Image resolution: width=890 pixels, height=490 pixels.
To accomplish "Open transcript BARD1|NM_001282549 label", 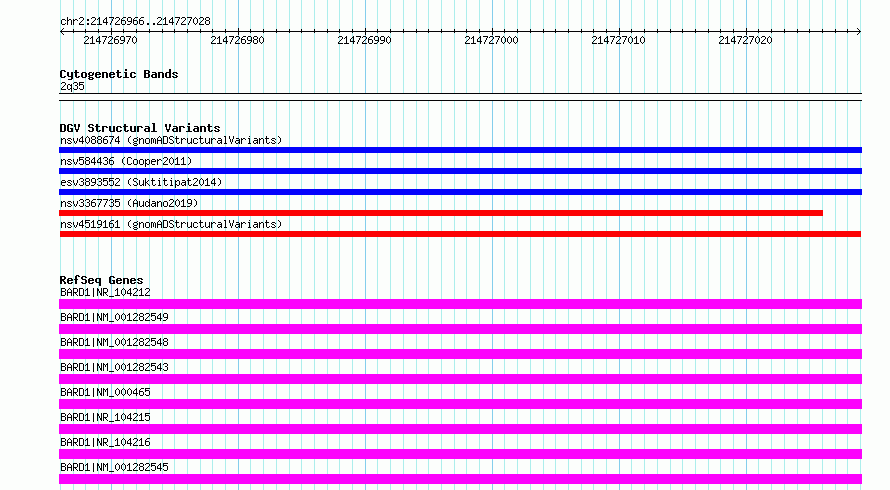I will coord(114,317).
